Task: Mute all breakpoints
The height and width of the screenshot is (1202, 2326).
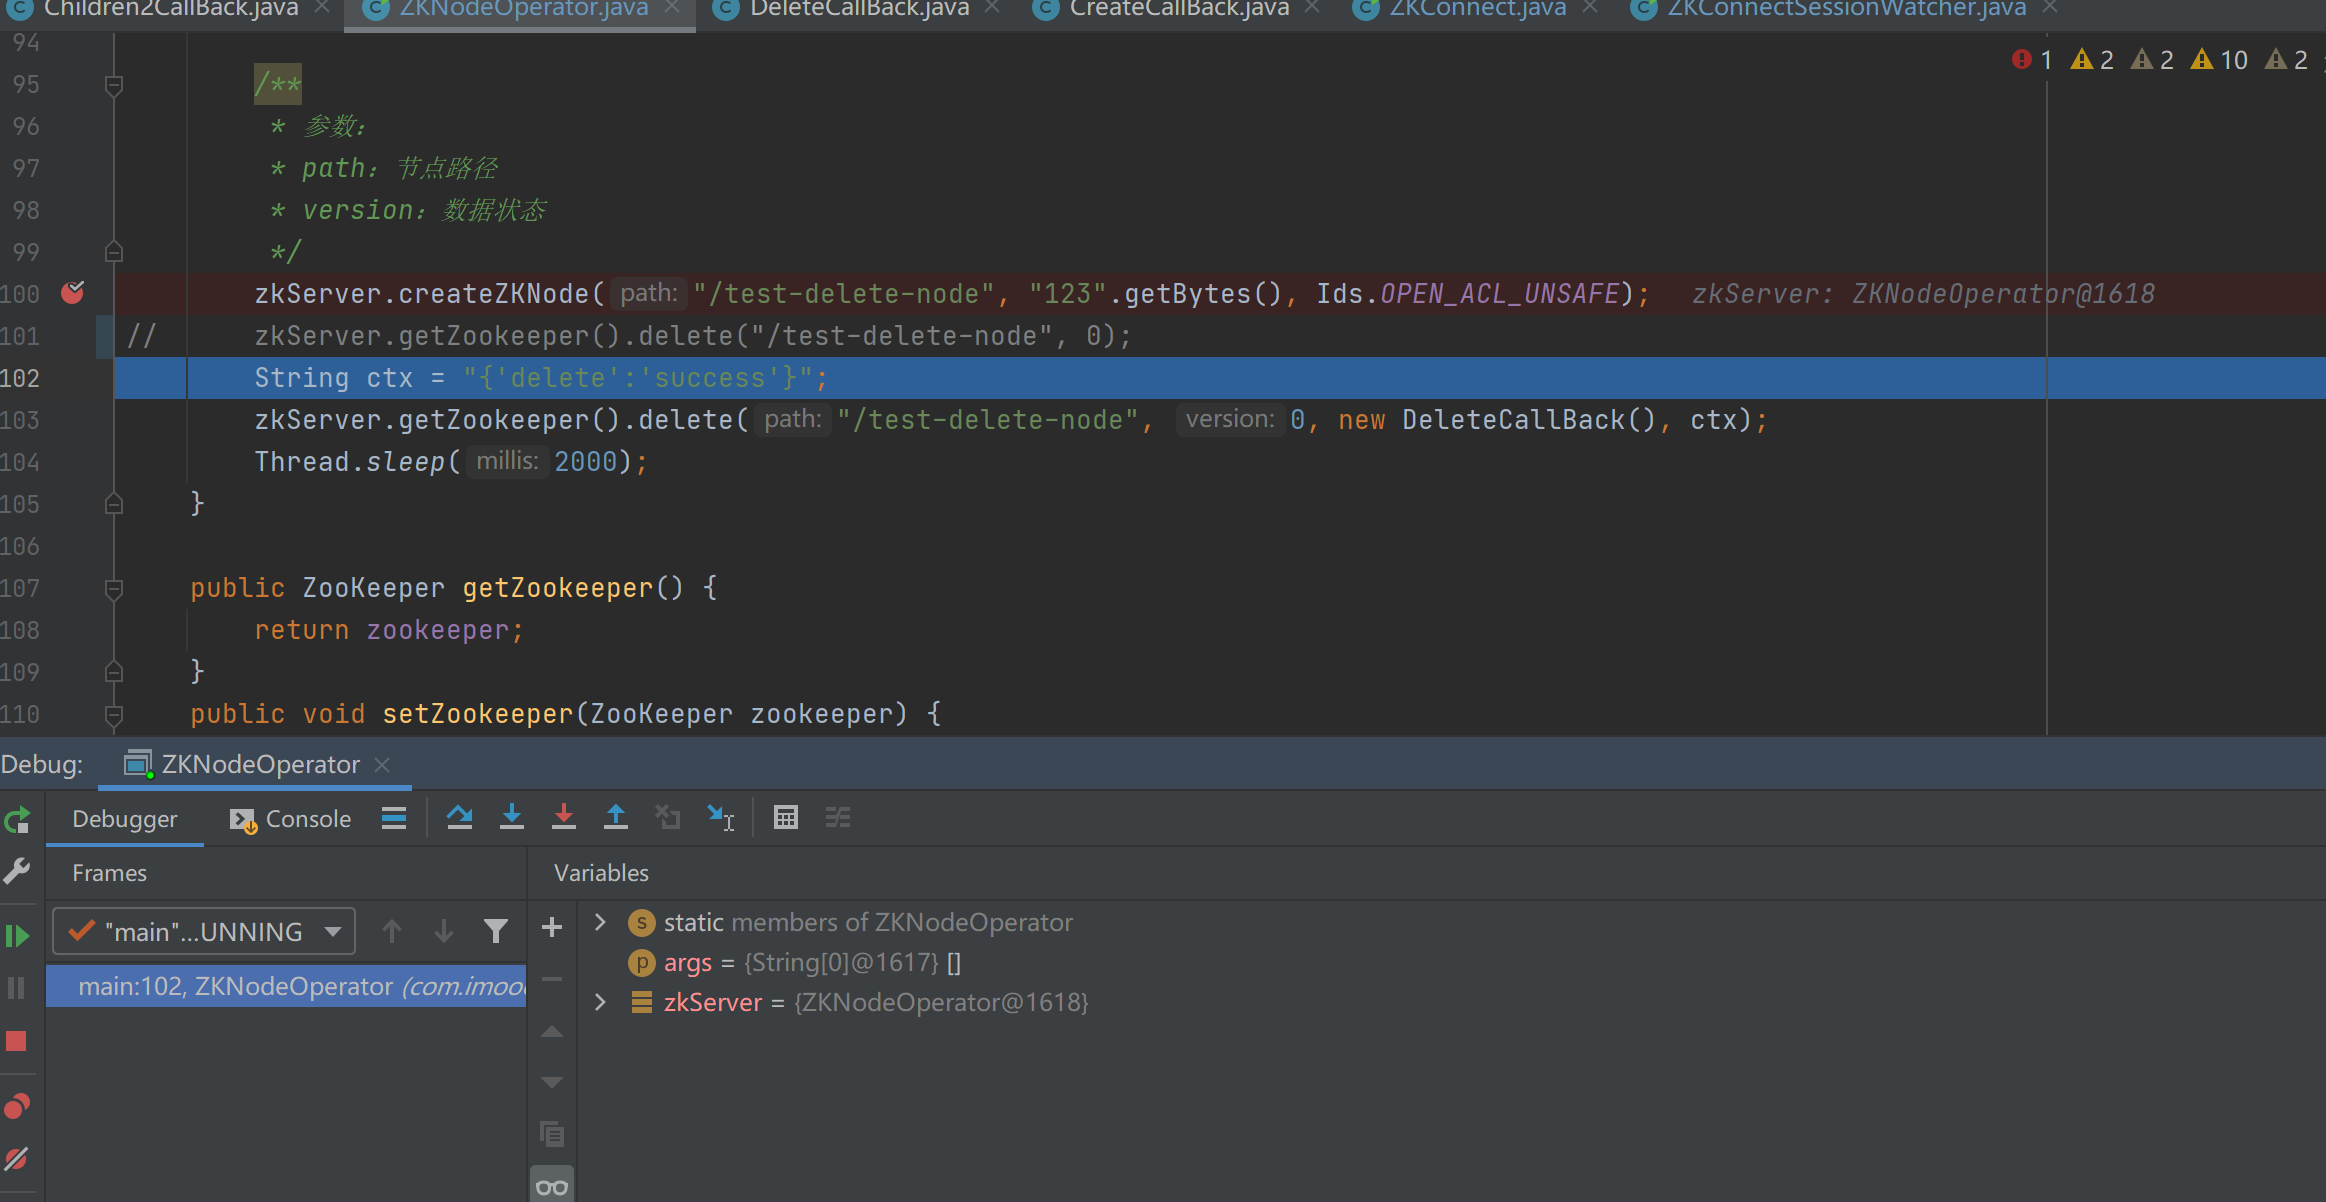Action: point(17,1158)
